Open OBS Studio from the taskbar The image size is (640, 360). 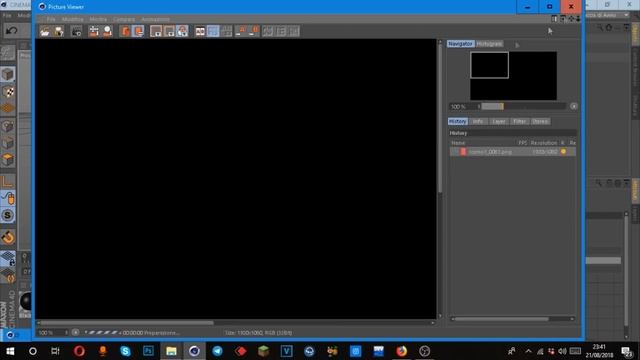coord(424,351)
